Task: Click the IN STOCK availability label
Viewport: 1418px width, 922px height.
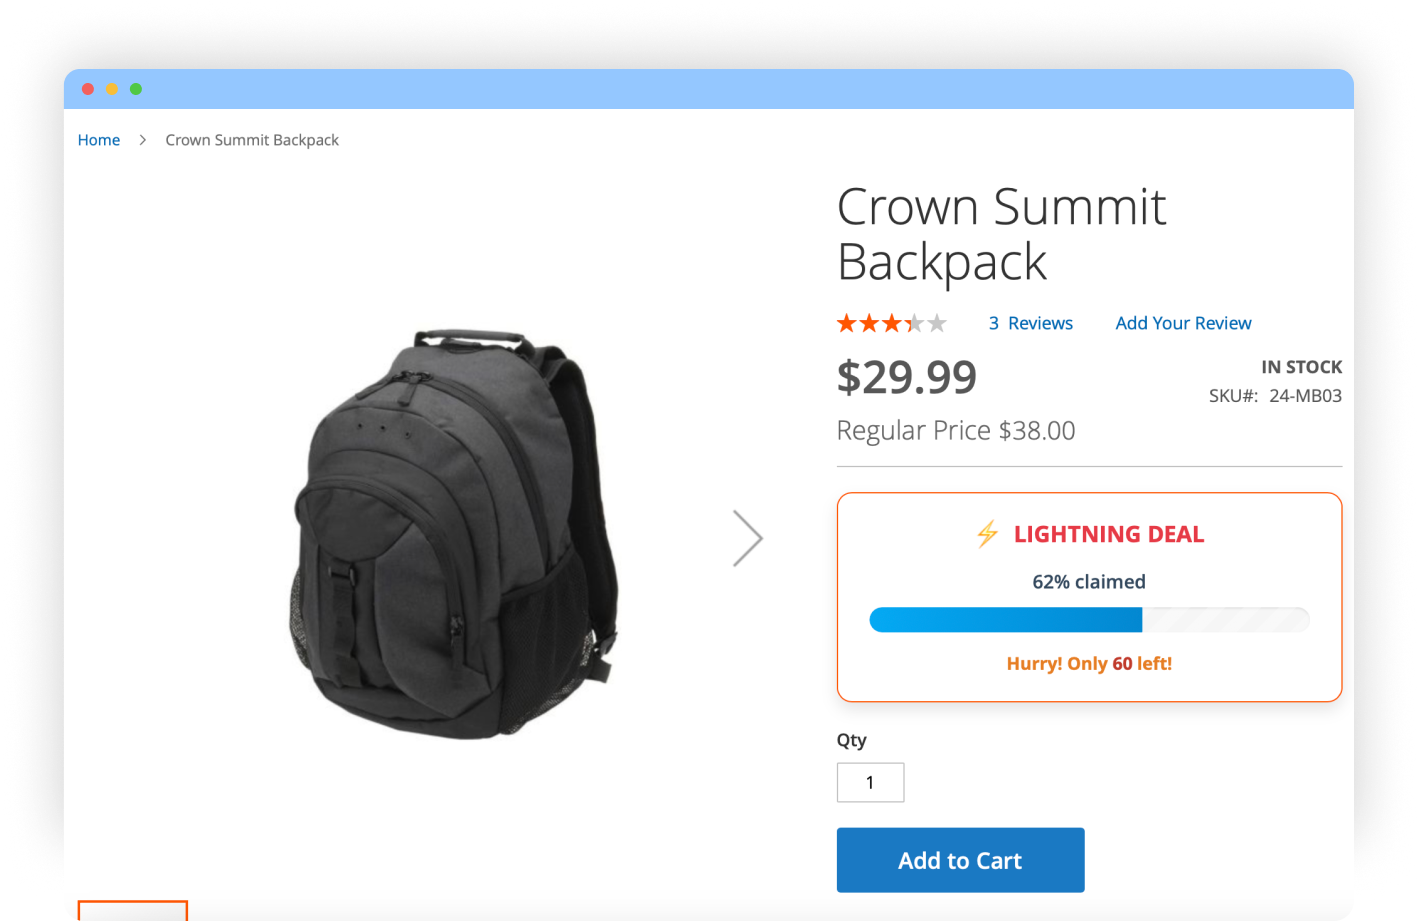Action: [x=1301, y=367]
